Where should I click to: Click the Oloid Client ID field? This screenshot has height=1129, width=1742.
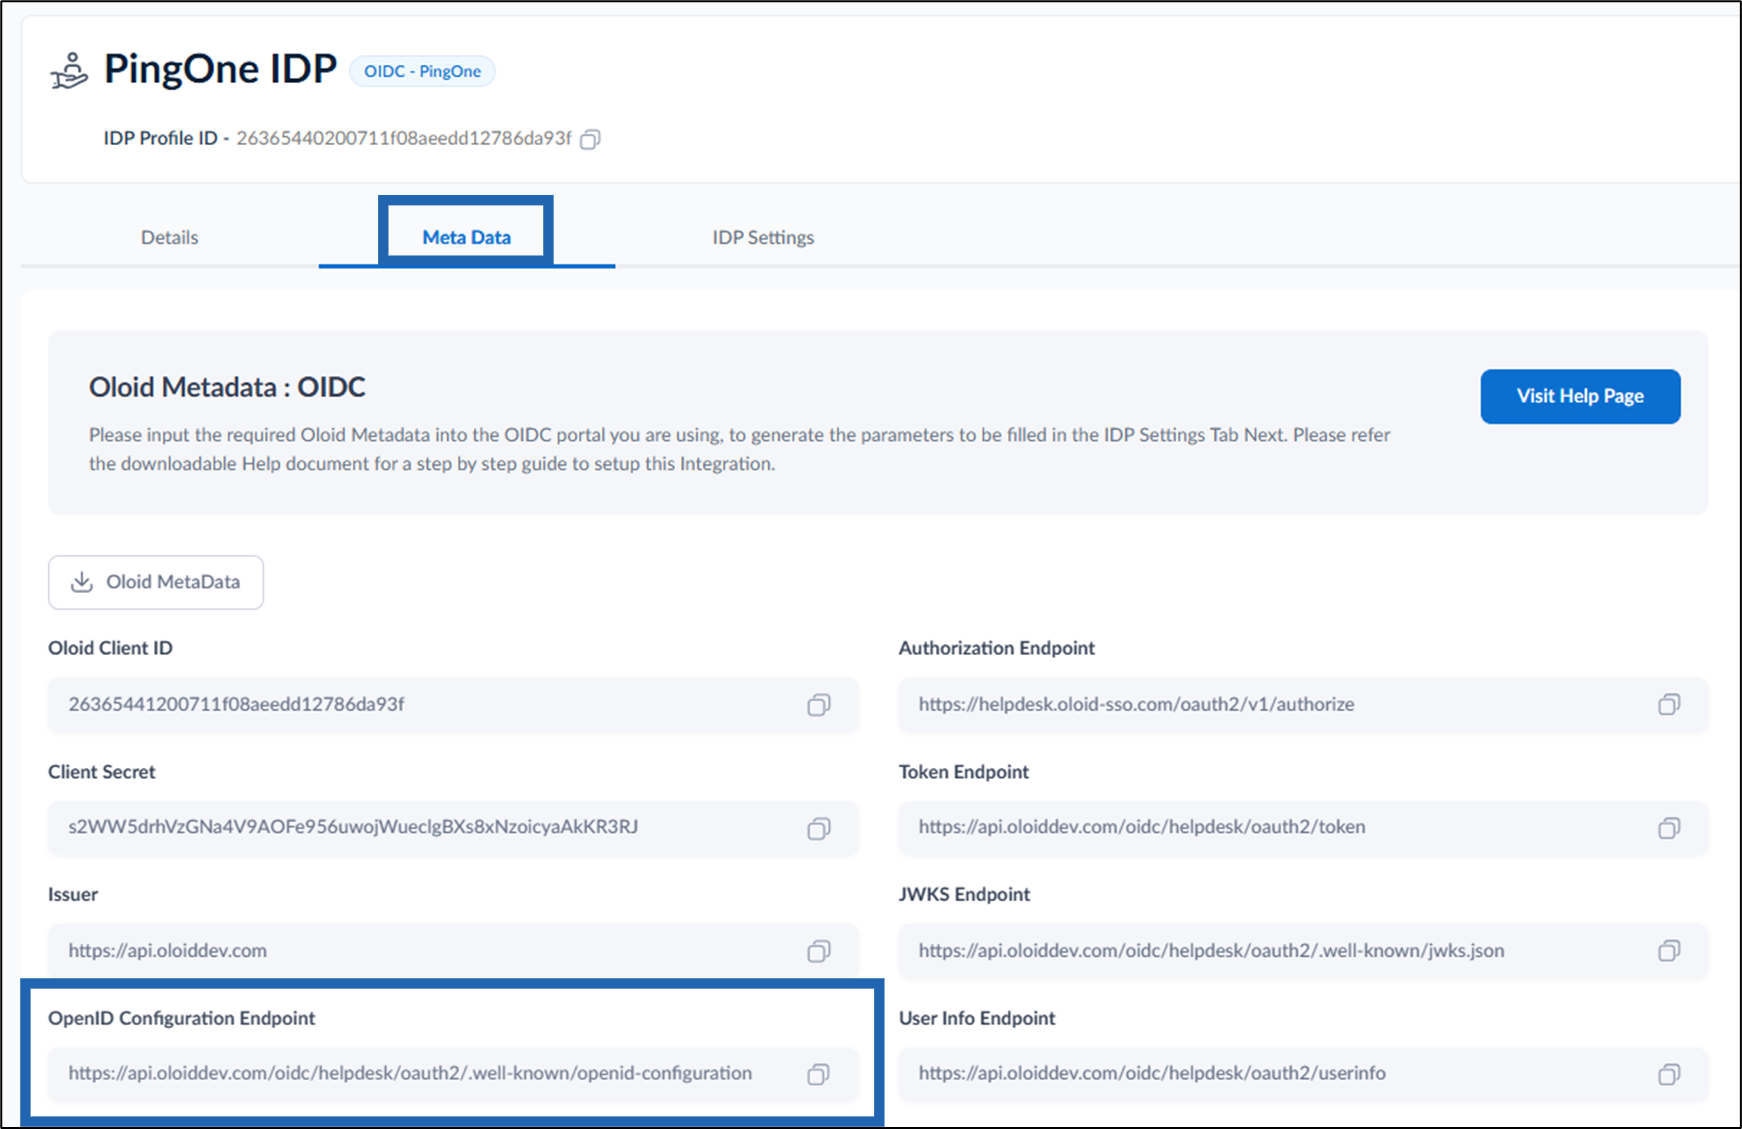point(453,705)
